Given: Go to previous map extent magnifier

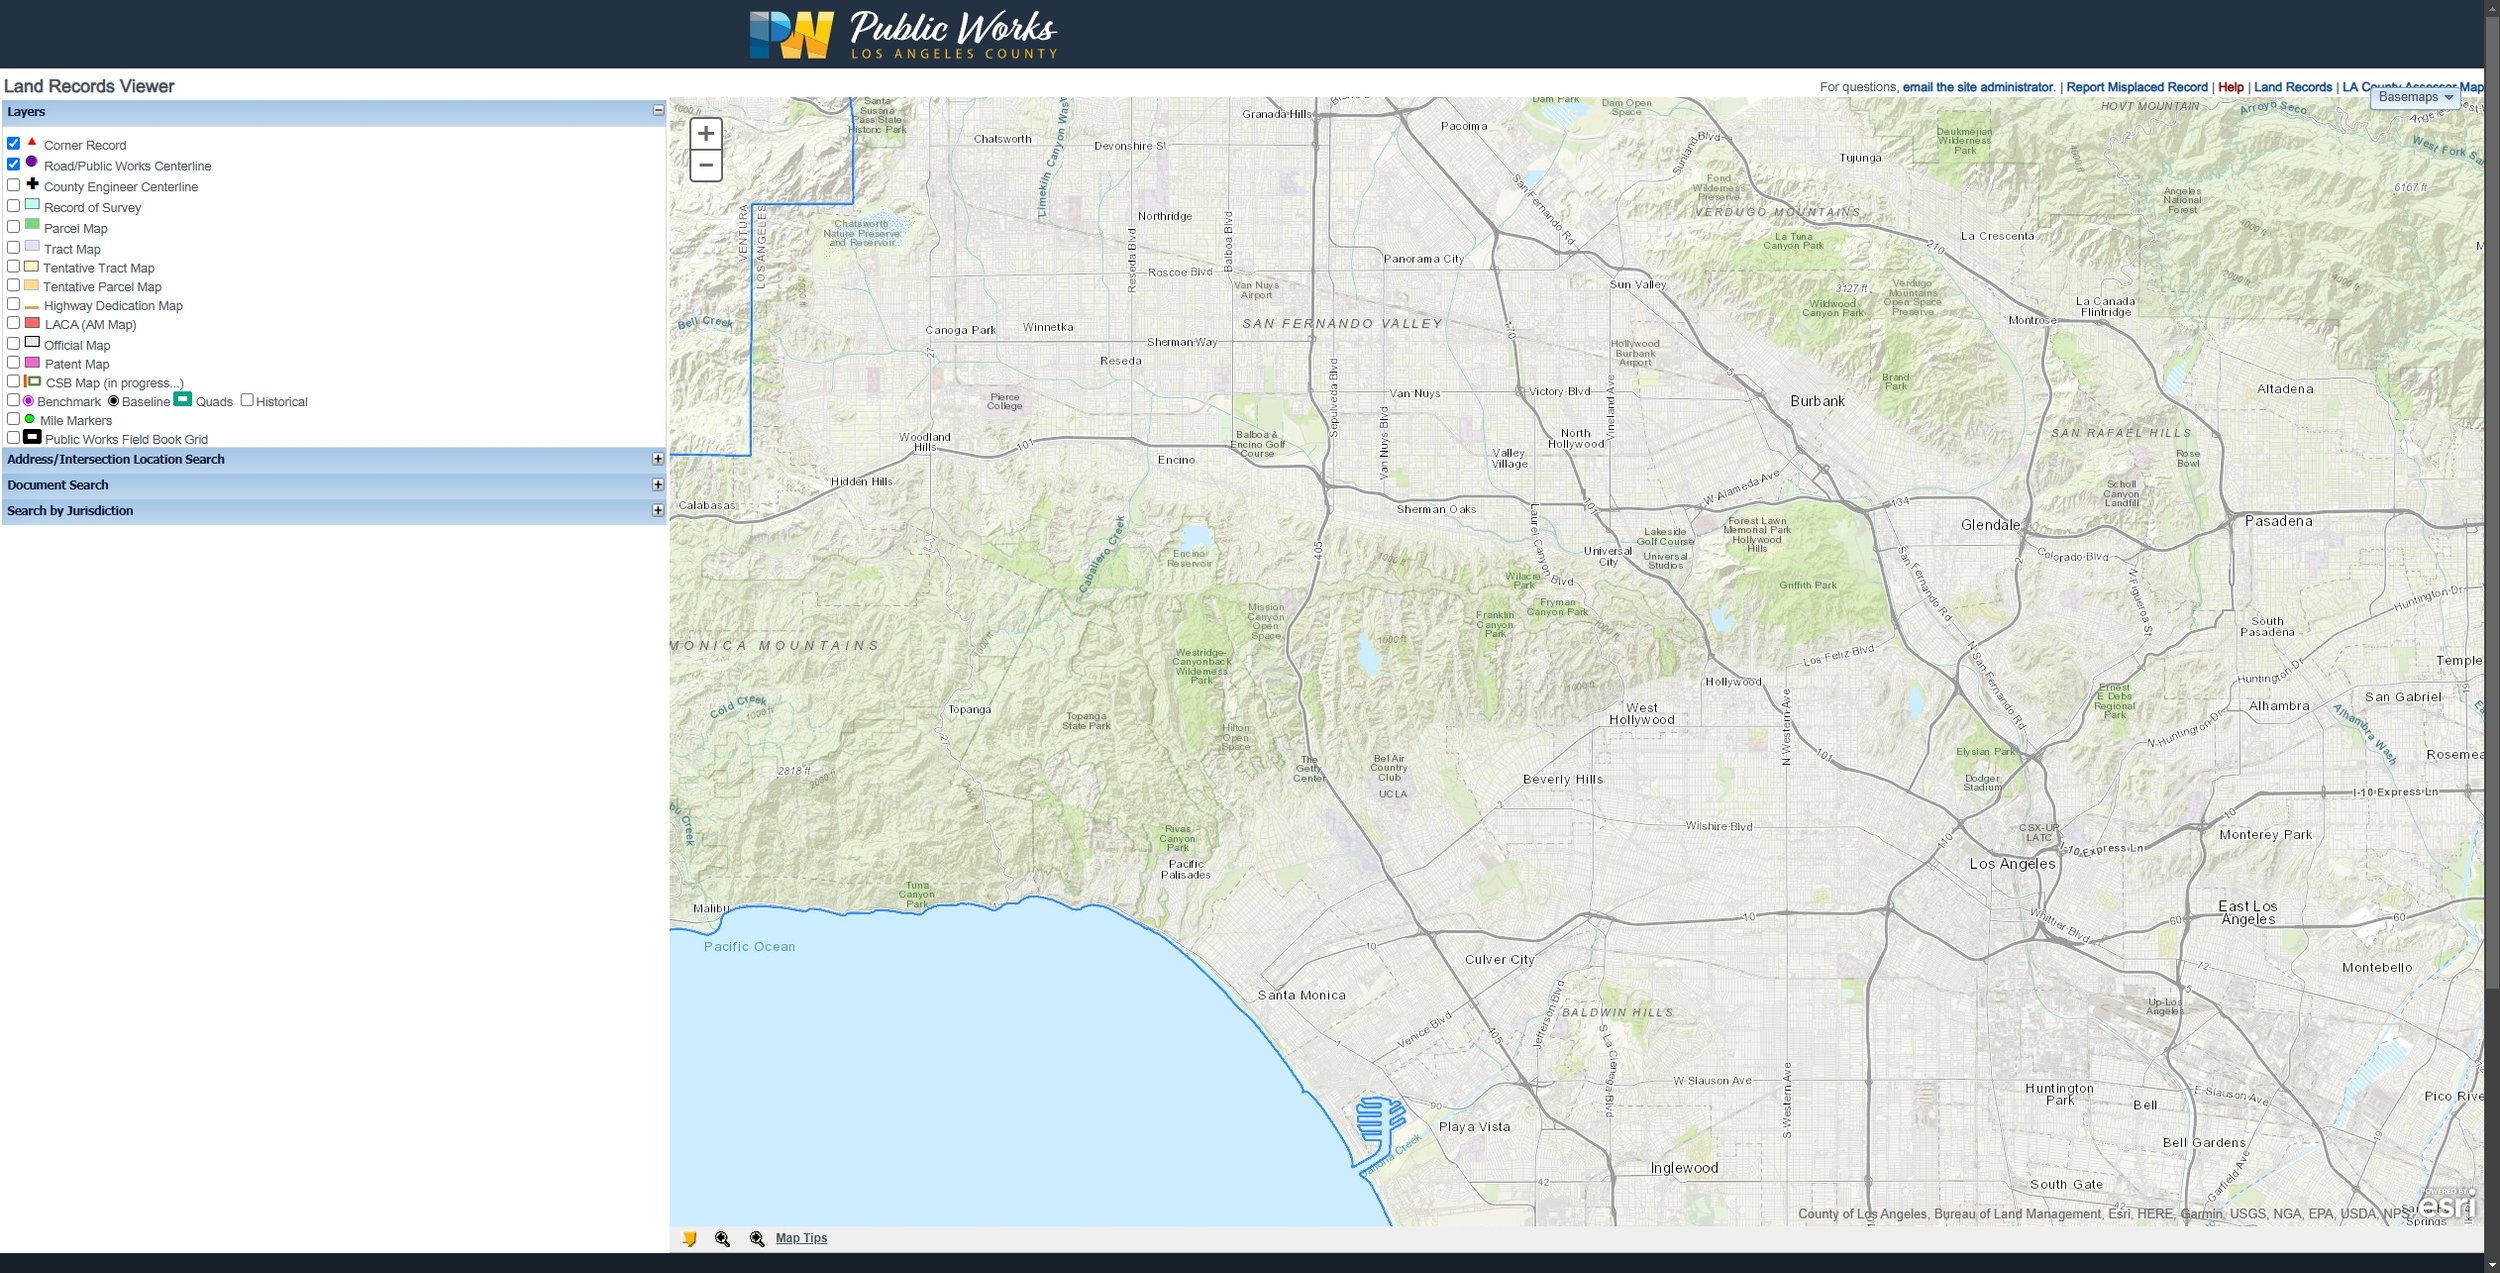Looking at the screenshot, I should [x=722, y=1239].
